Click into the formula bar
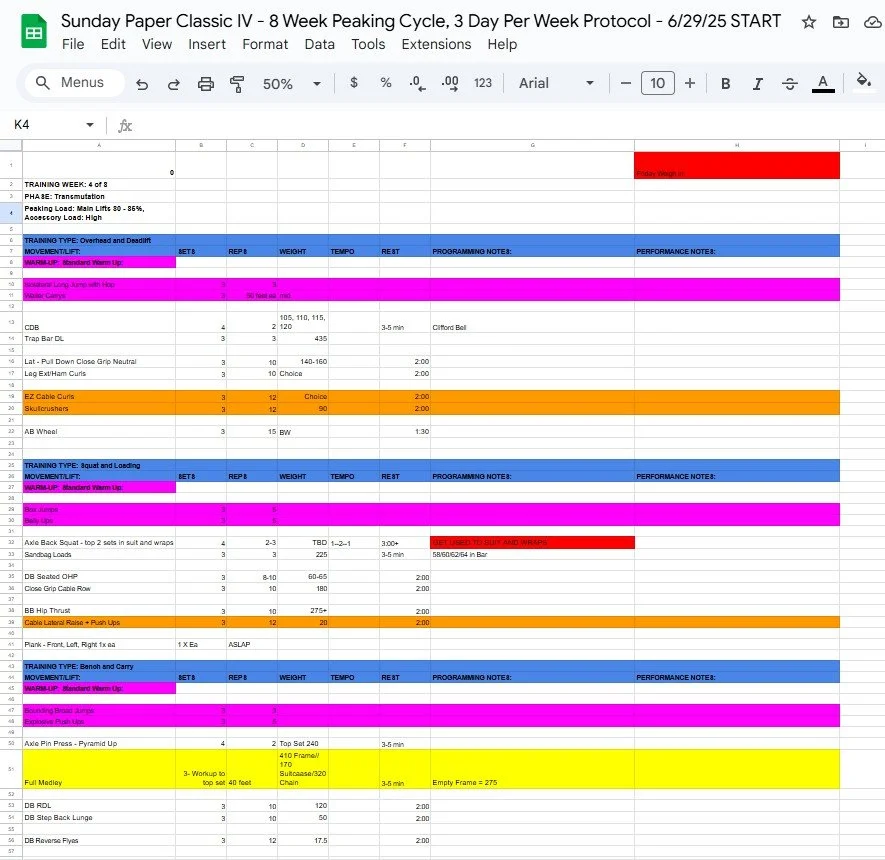This screenshot has width=885, height=860. [508, 125]
